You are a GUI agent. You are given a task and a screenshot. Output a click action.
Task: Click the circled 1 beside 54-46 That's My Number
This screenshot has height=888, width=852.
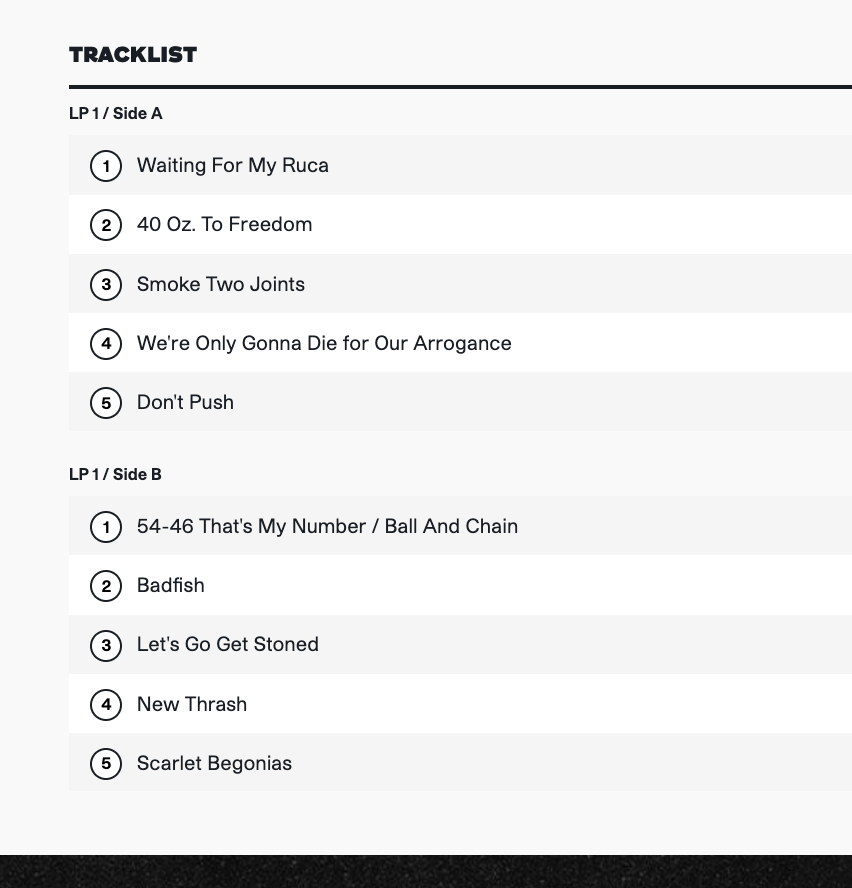click(106, 527)
